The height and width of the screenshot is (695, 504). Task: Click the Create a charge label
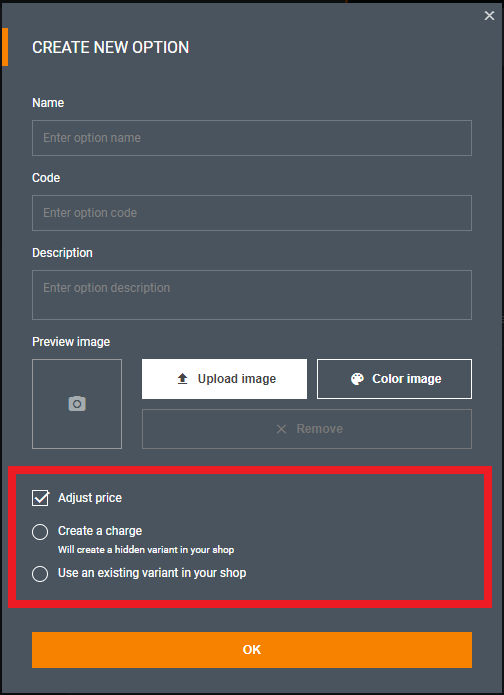coord(100,531)
